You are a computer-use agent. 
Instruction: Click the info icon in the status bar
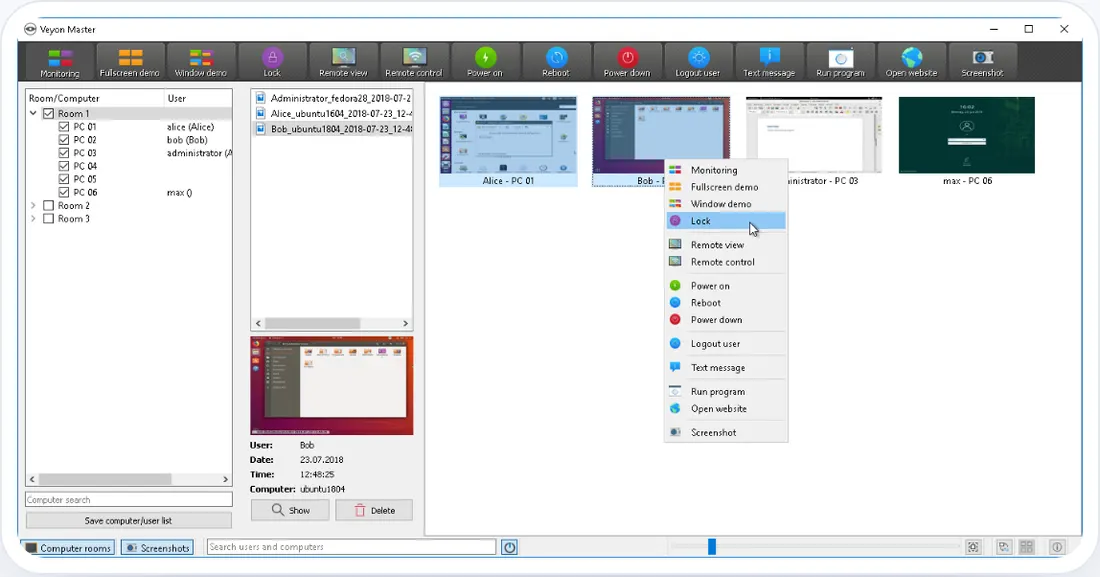point(1057,547)
